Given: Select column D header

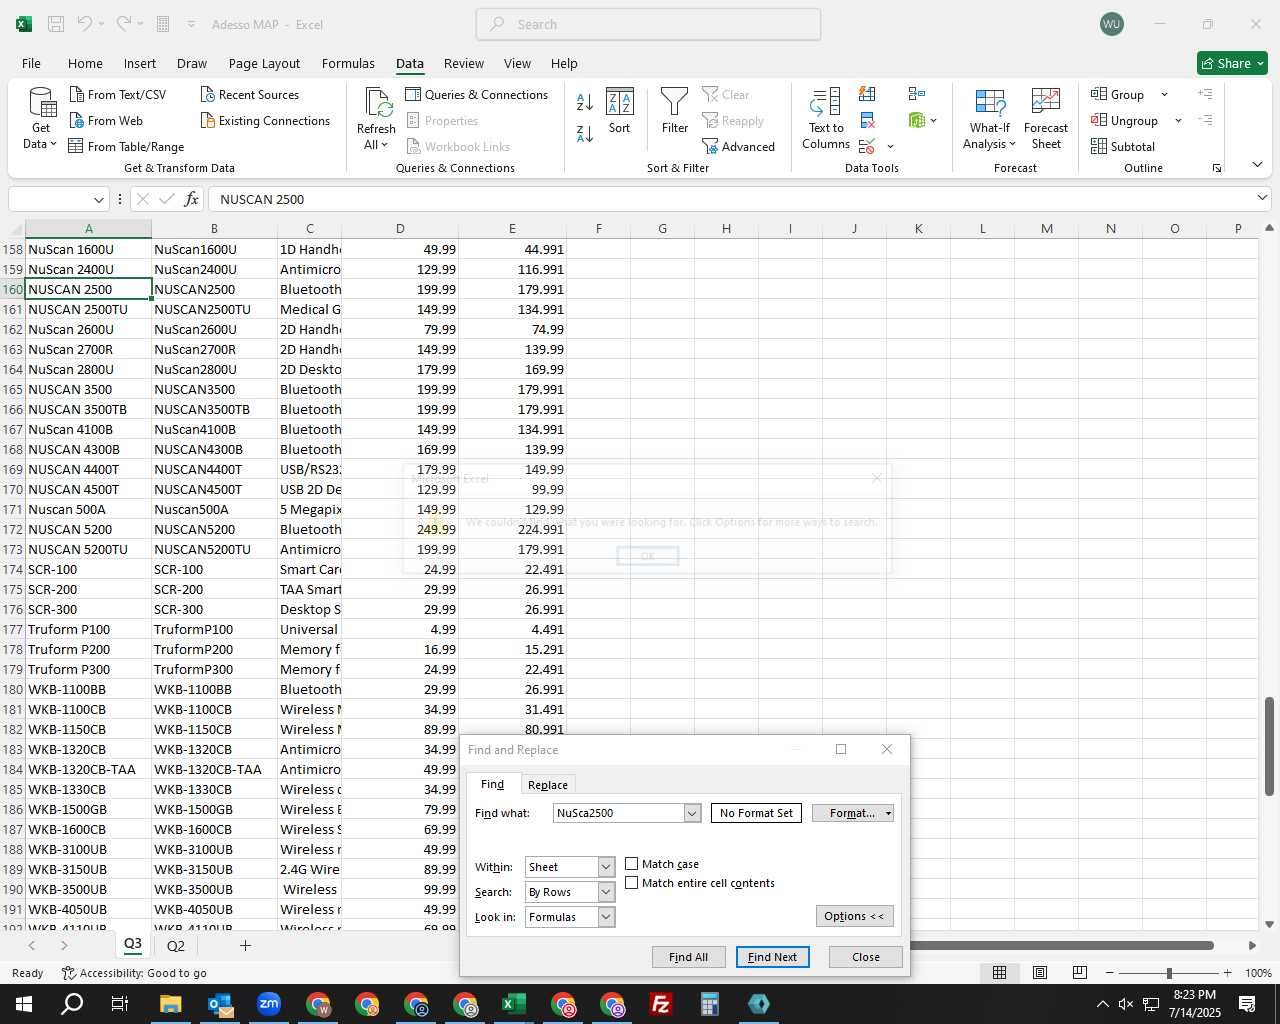Looking at the screenshot, I should click(400, 229).
